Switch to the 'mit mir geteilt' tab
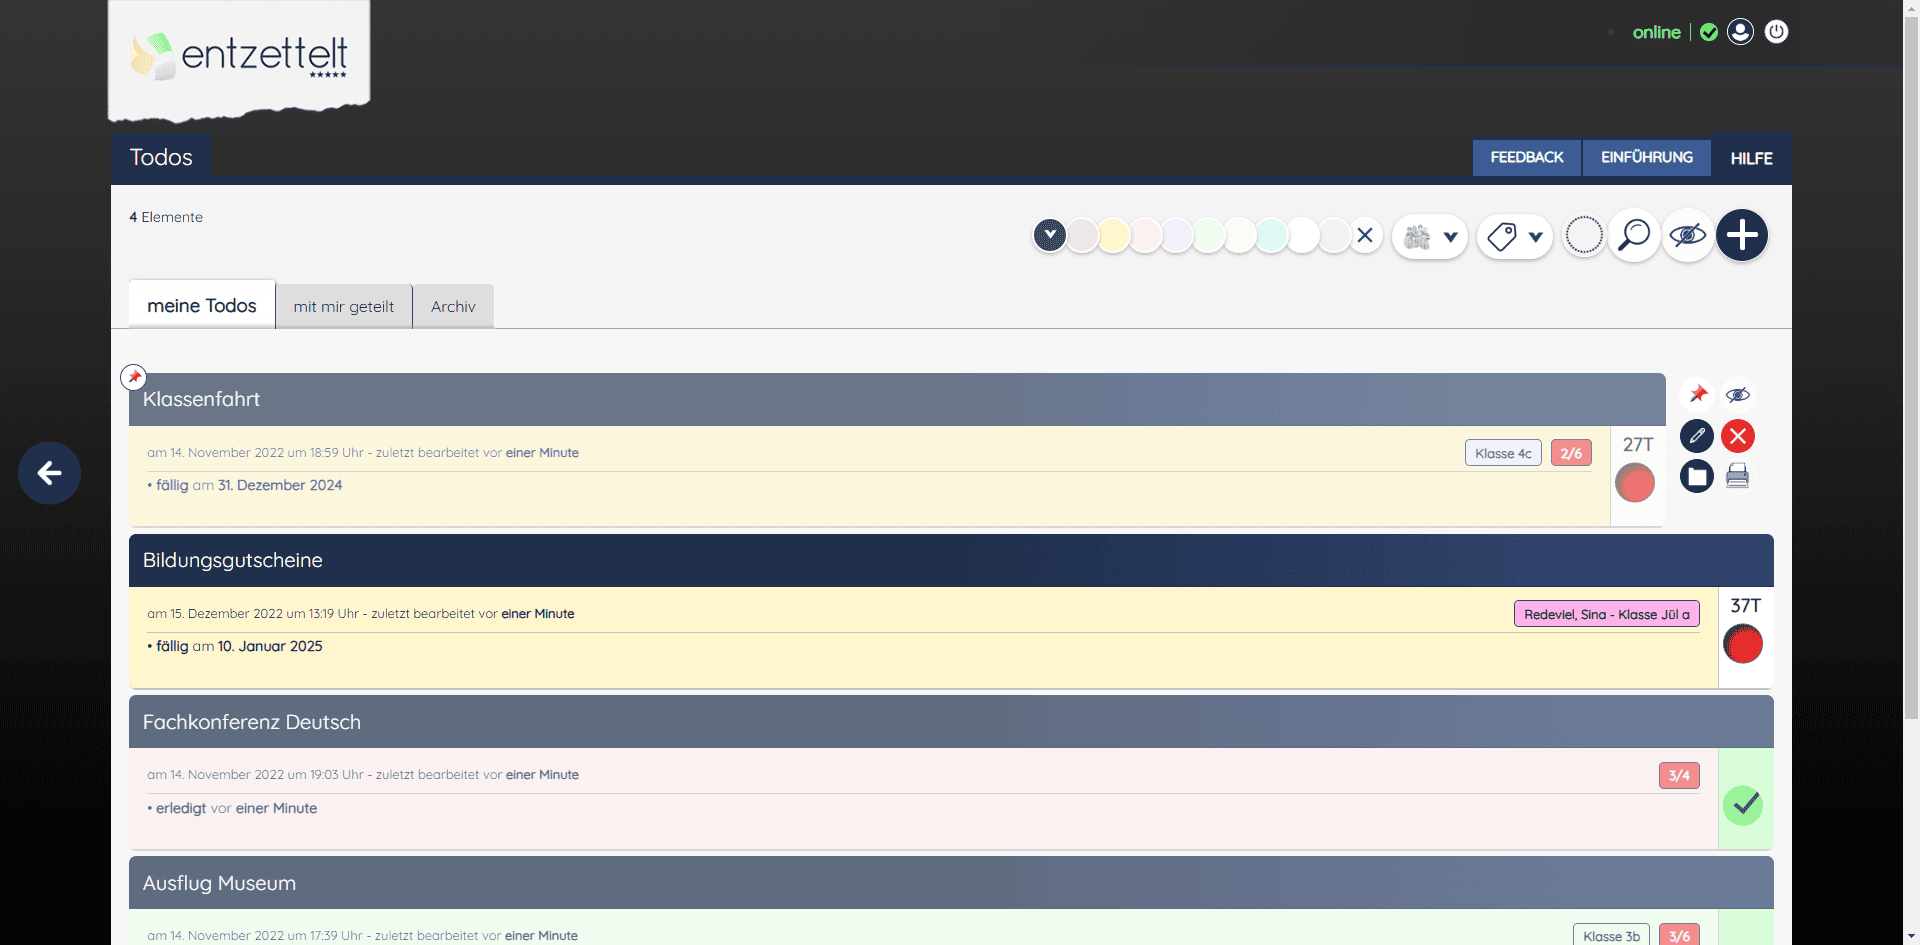 pyautogui.click(x=343, y=307)
